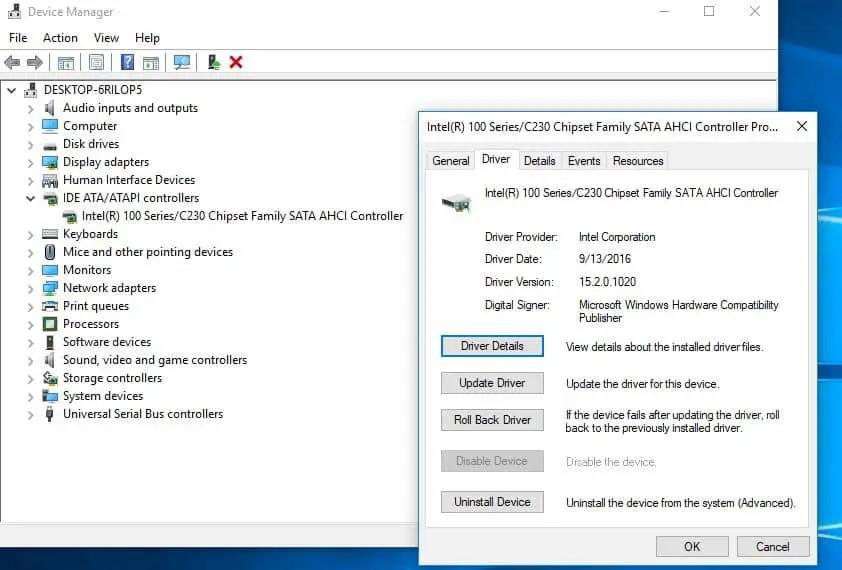The image size is (842, 570).
Task: Select the Software devices tree label
Action: pyautogui.click(x=107, y=342)
